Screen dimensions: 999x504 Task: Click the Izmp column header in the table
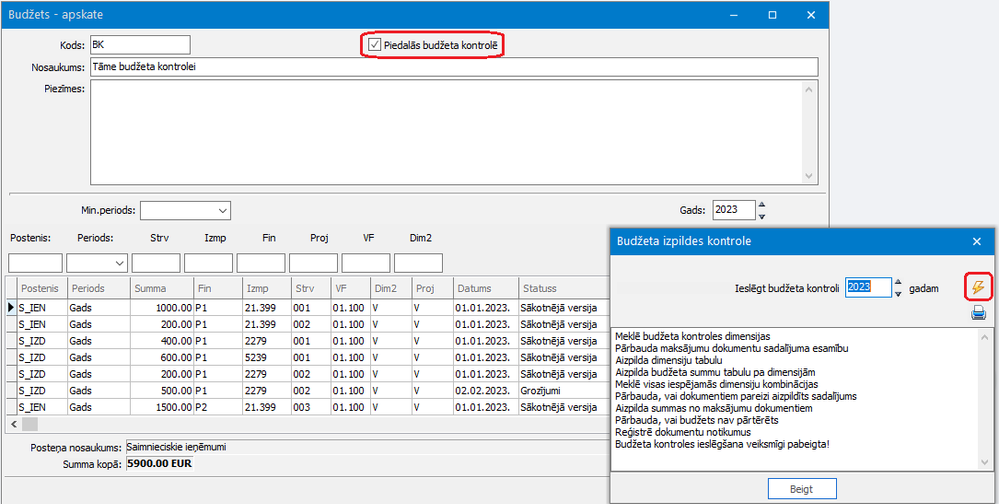(266, 288)
